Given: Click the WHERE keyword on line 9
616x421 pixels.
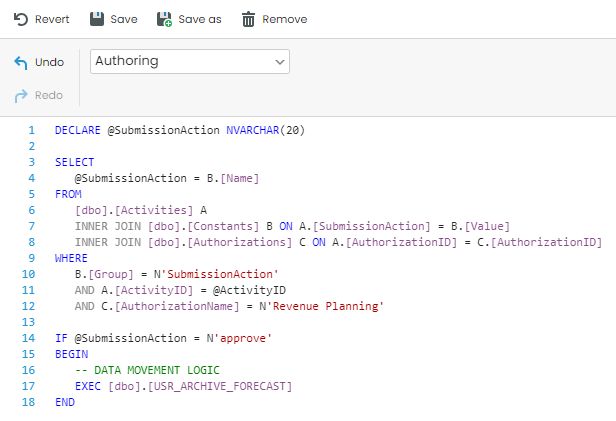Looking at the screenshot, I should click(x=72, y=258).
